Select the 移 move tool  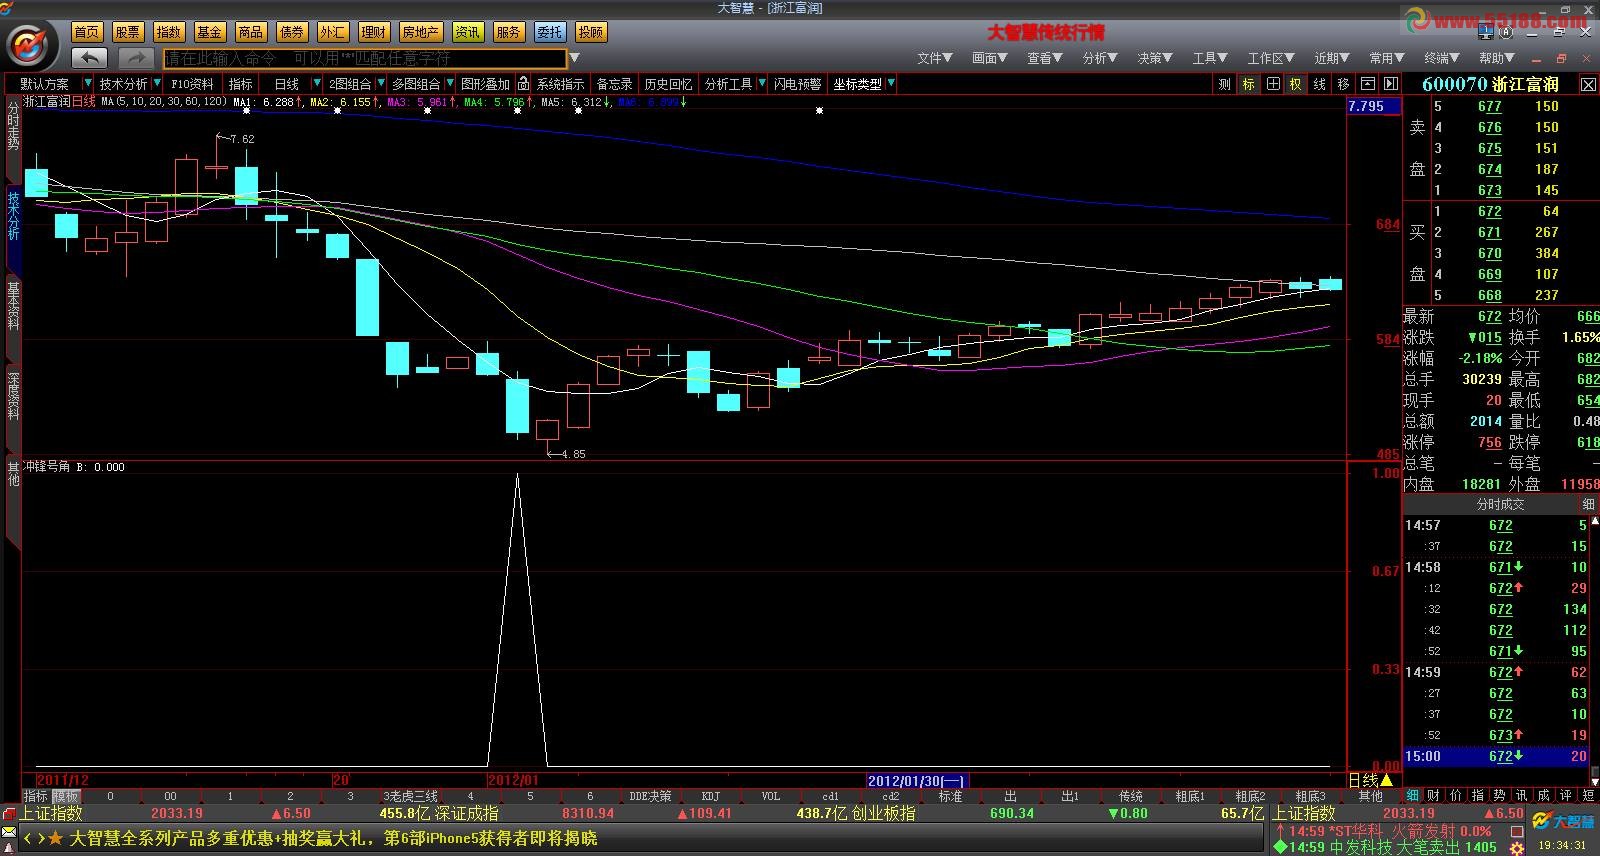click(x=1343, y=84)
